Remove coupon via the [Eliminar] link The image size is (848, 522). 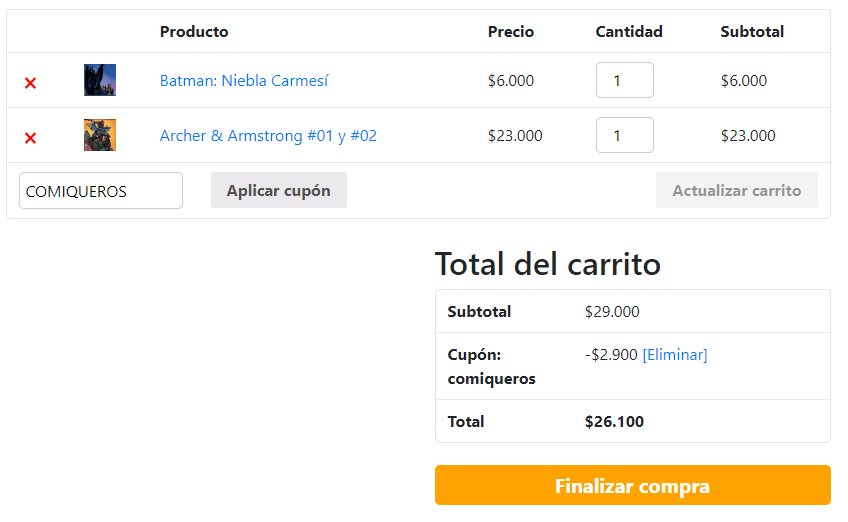tap(675, 355)
